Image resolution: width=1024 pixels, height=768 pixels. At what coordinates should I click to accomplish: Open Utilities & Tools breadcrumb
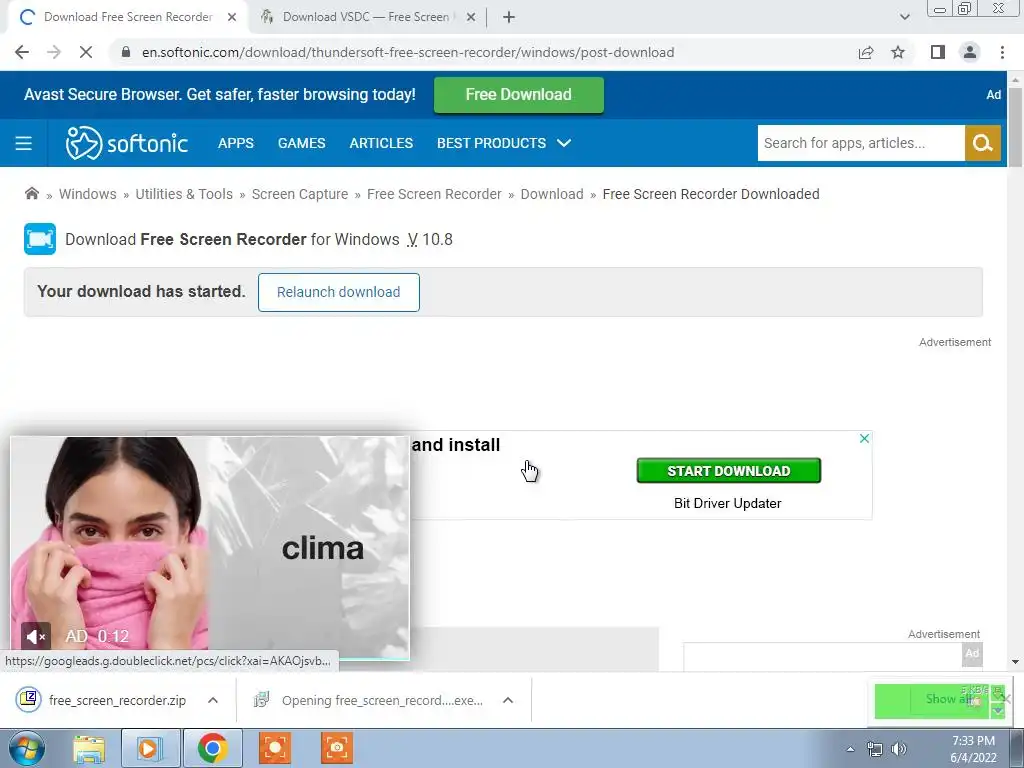pos(184,194)
